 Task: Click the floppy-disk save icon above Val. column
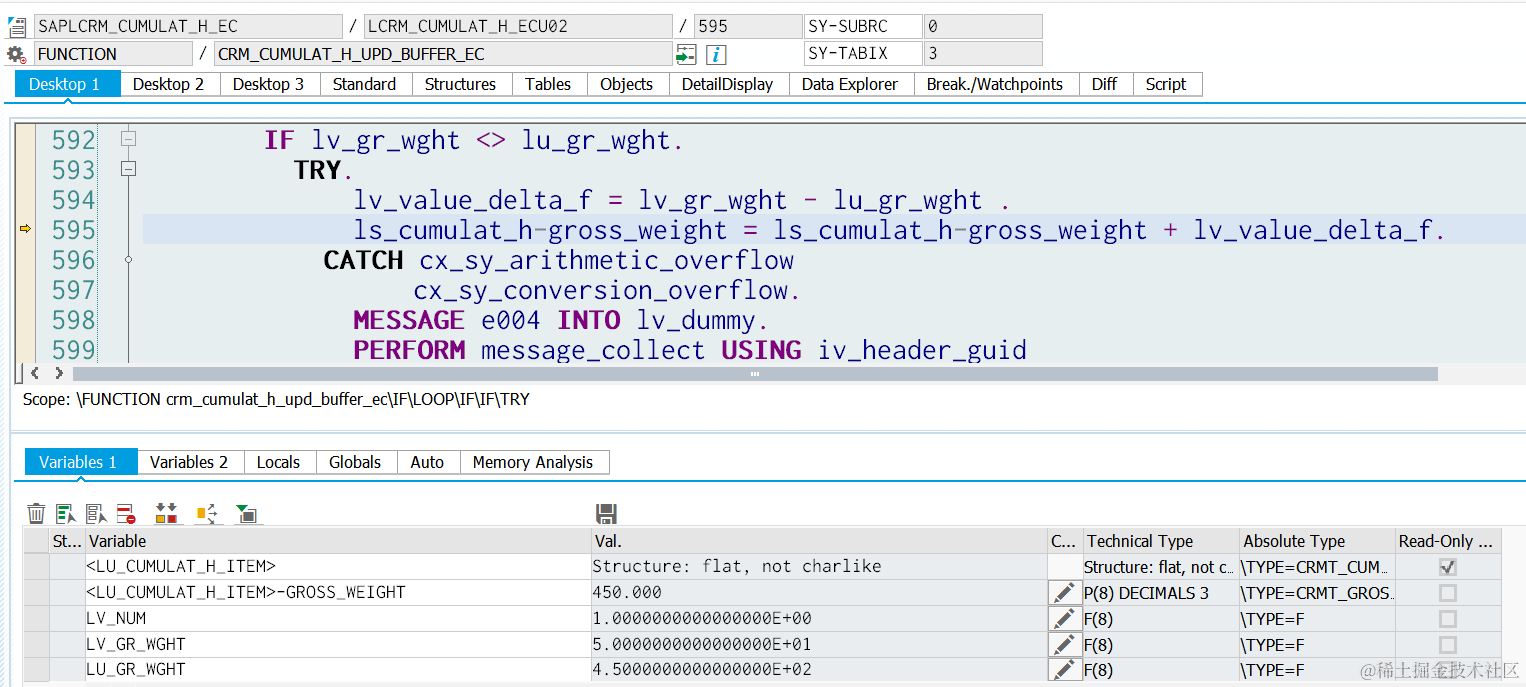(x=606, y=514)
